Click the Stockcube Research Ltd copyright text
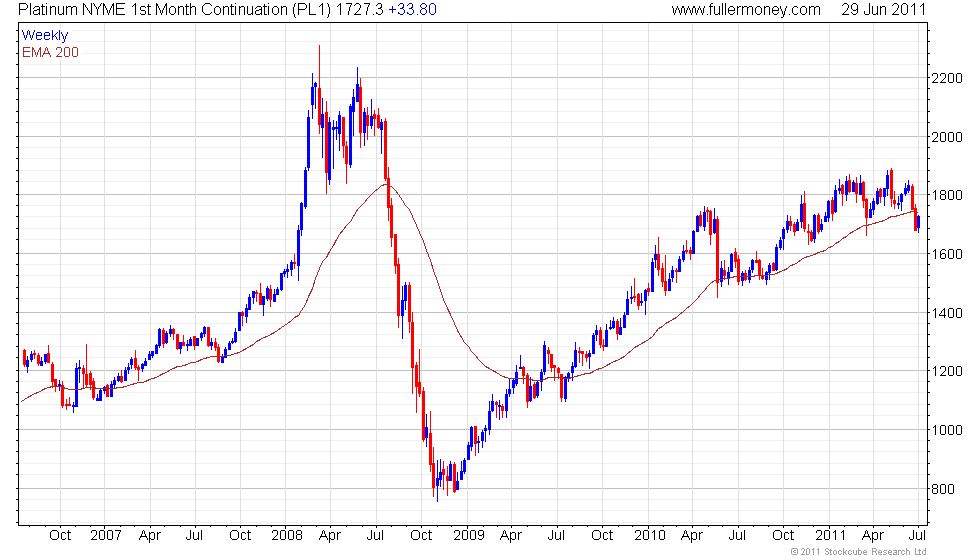This screenshot has width=980, height=560. click(859, 552)
